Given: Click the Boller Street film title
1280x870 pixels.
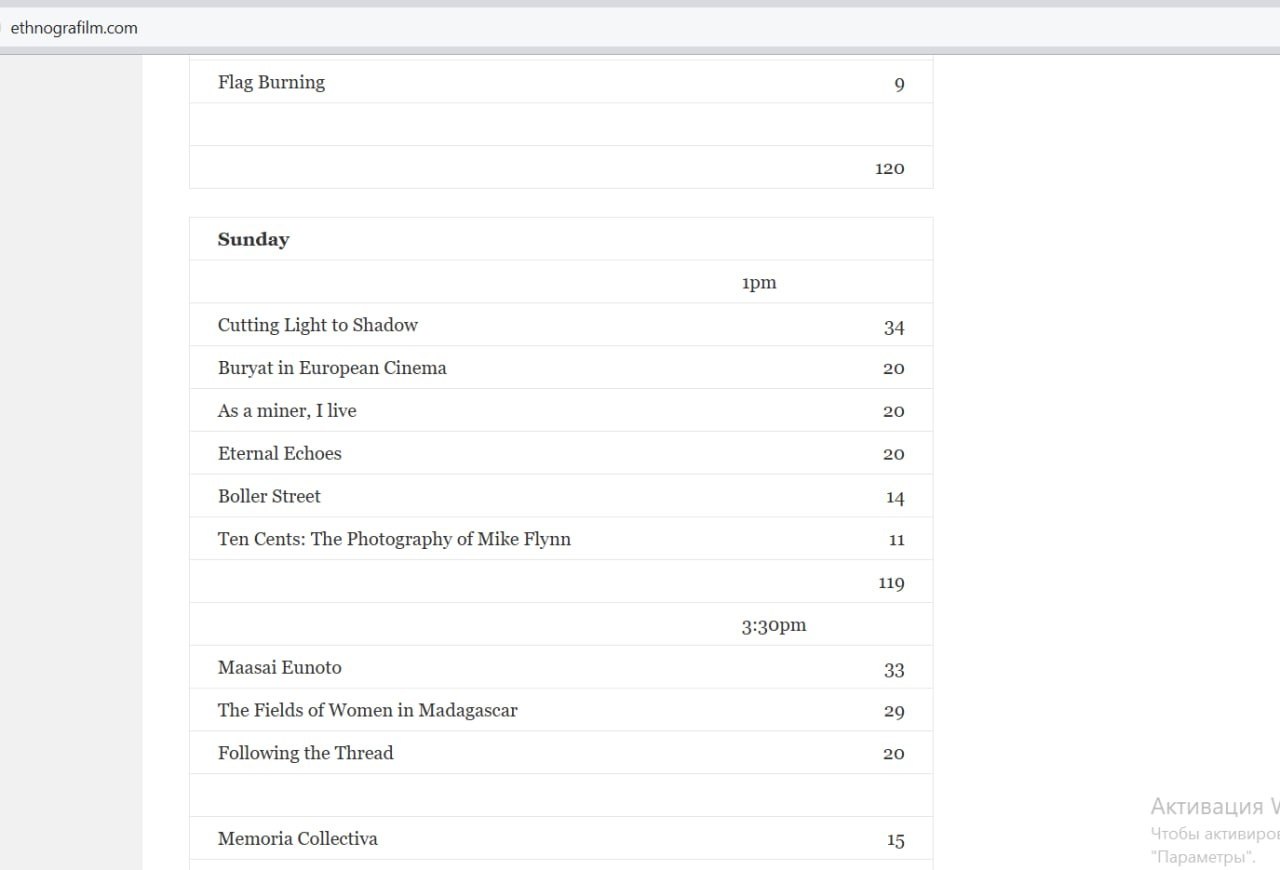Looking at the screenshot, I should click(x=269, y=497).
